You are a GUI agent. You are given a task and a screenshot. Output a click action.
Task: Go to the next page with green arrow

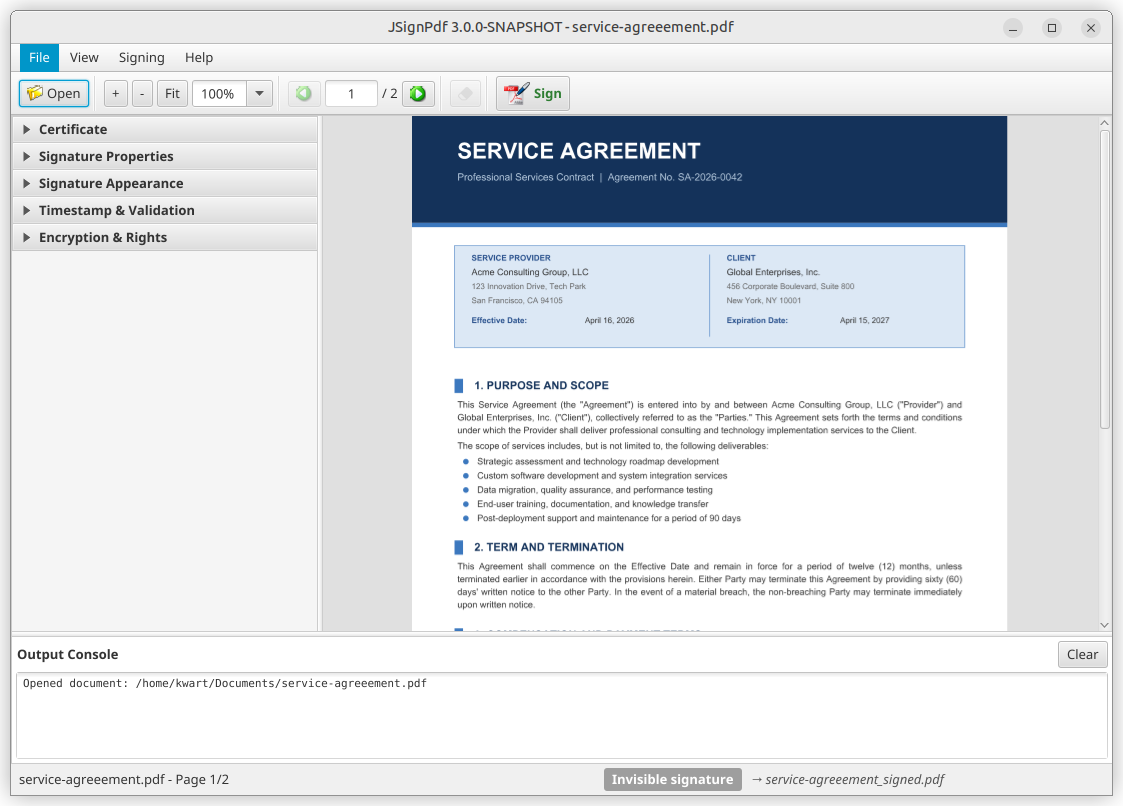click(x=418, y=93)
